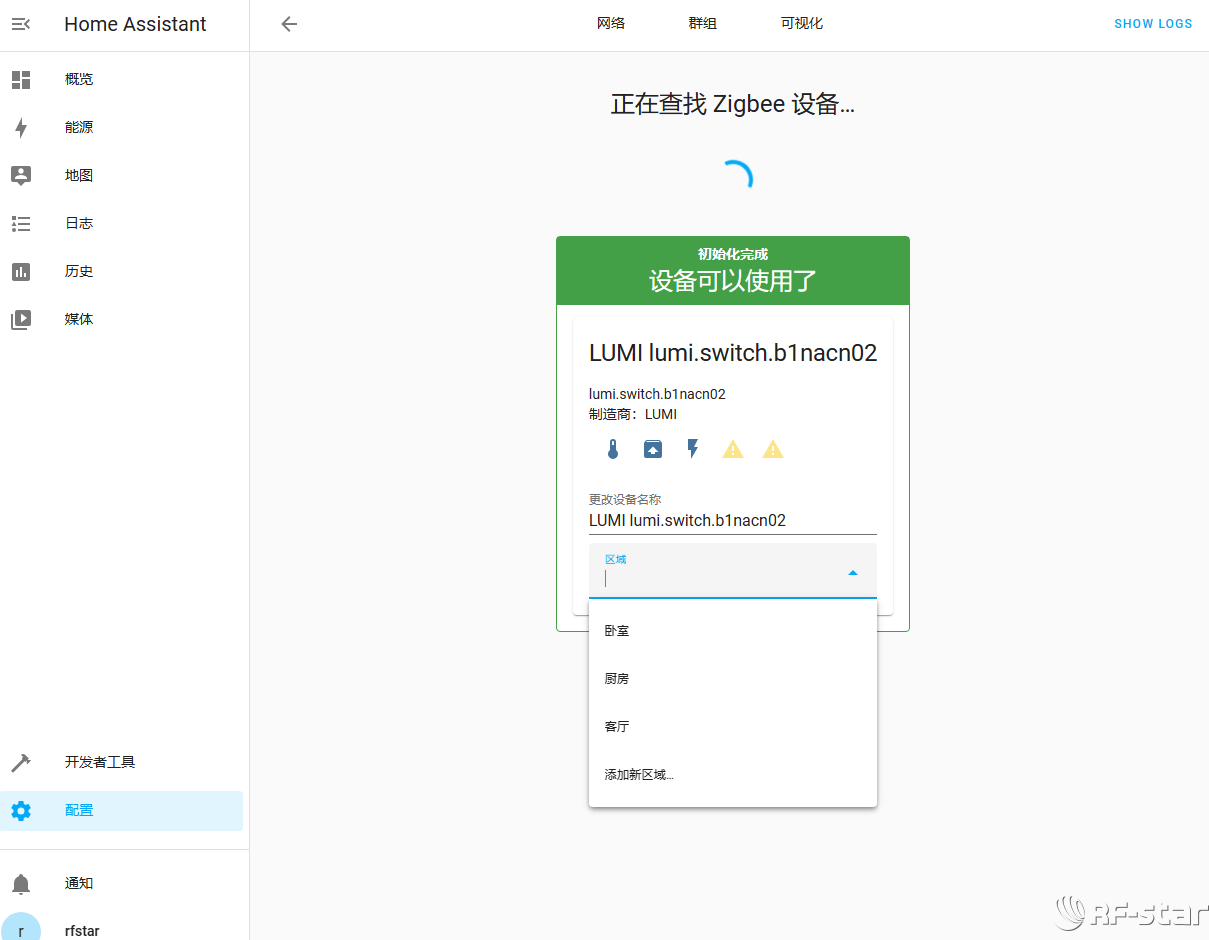This screenshot has width=1209, height=940.
Task: Switch to the 网络 tab
Action: pyautogui.click(x=611, y=24)
